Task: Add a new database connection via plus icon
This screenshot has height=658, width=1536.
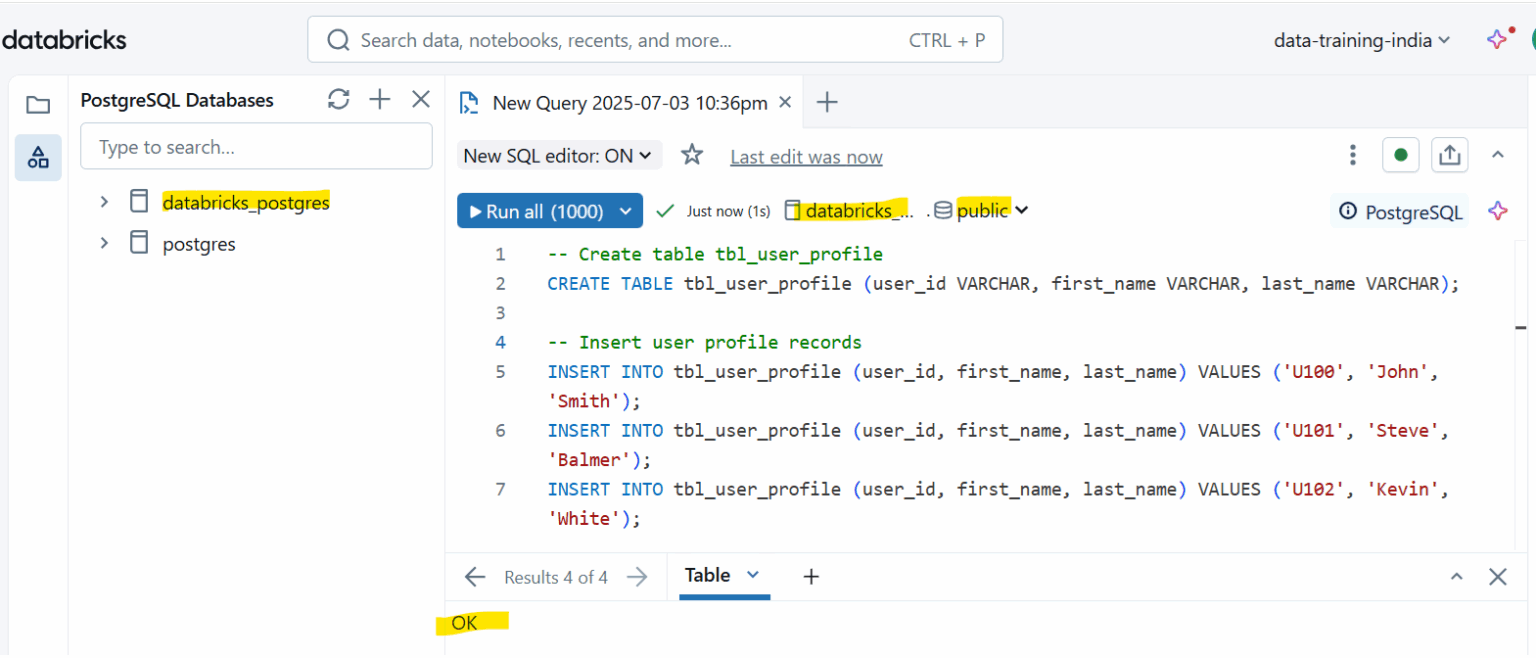Action: coord(379,99)
